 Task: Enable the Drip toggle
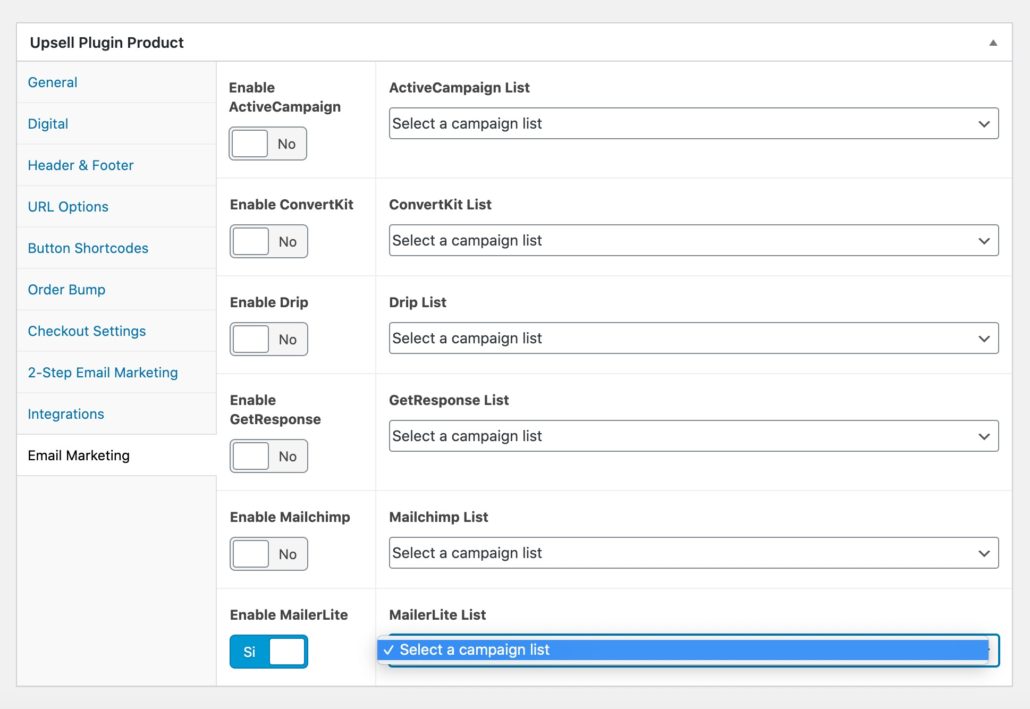267,338
